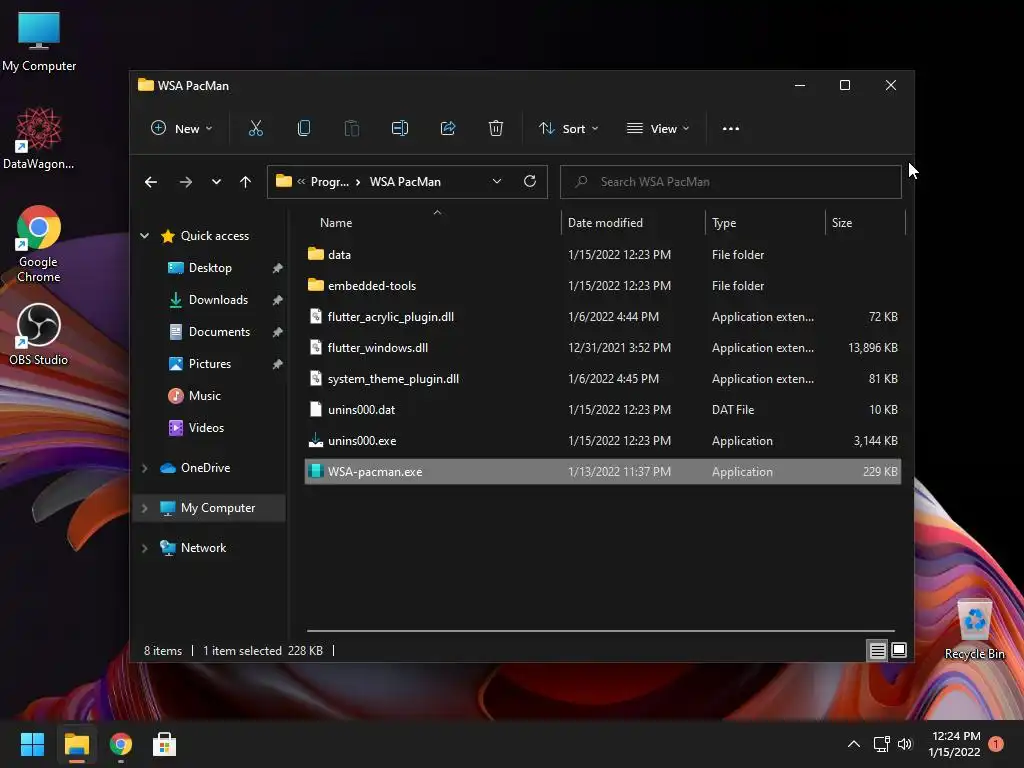Viewport: 1024px width, 768px height.
Task: Select the embedded-tools folder
Action: click(x=603, y=285)
